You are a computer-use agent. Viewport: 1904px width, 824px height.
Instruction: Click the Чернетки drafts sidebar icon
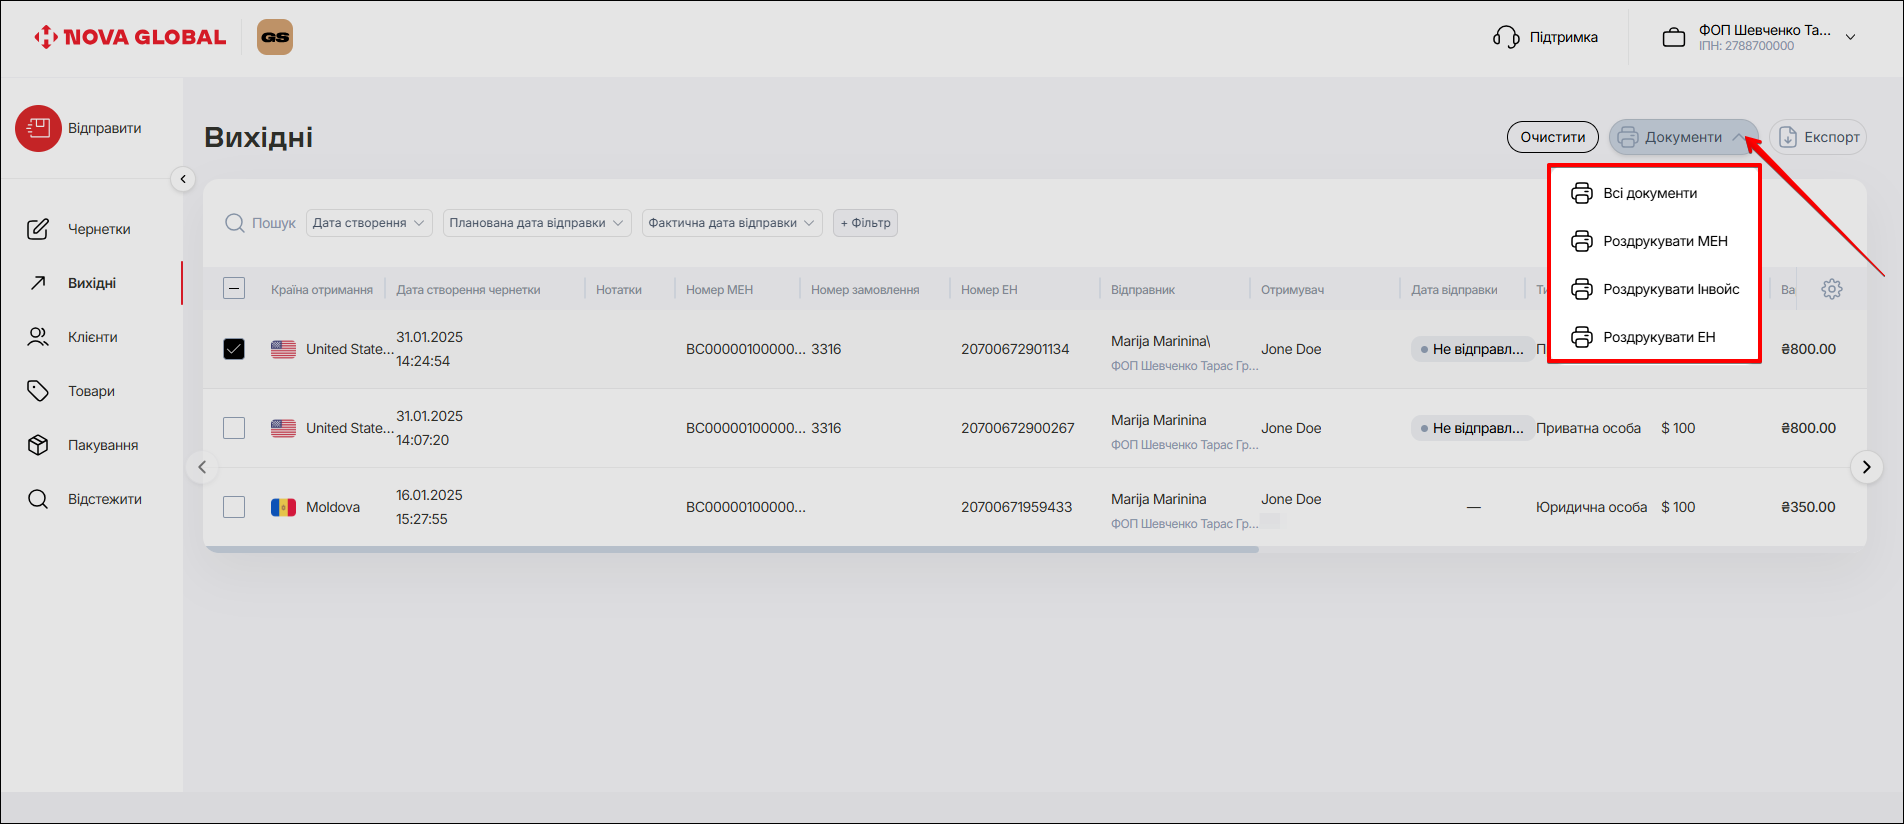(38, 229)
